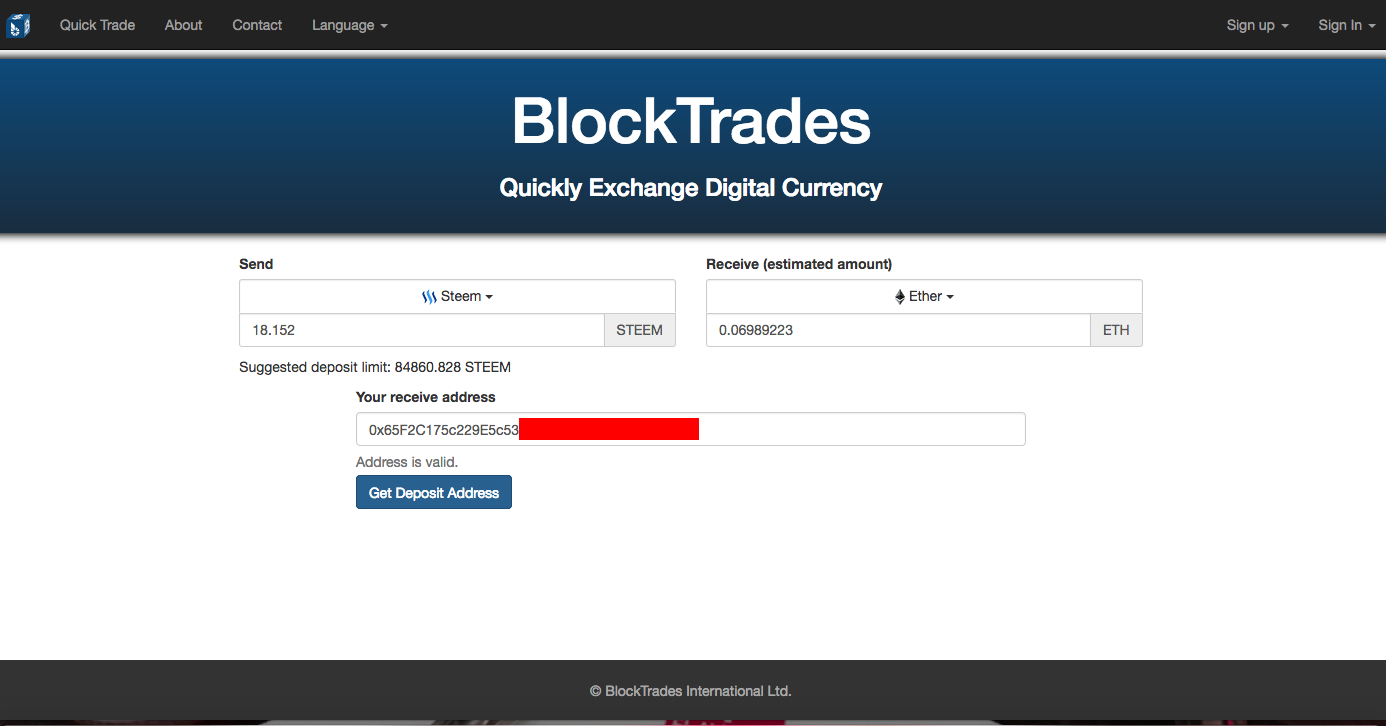Edit the send amount field 18.152

pos(422,330)
